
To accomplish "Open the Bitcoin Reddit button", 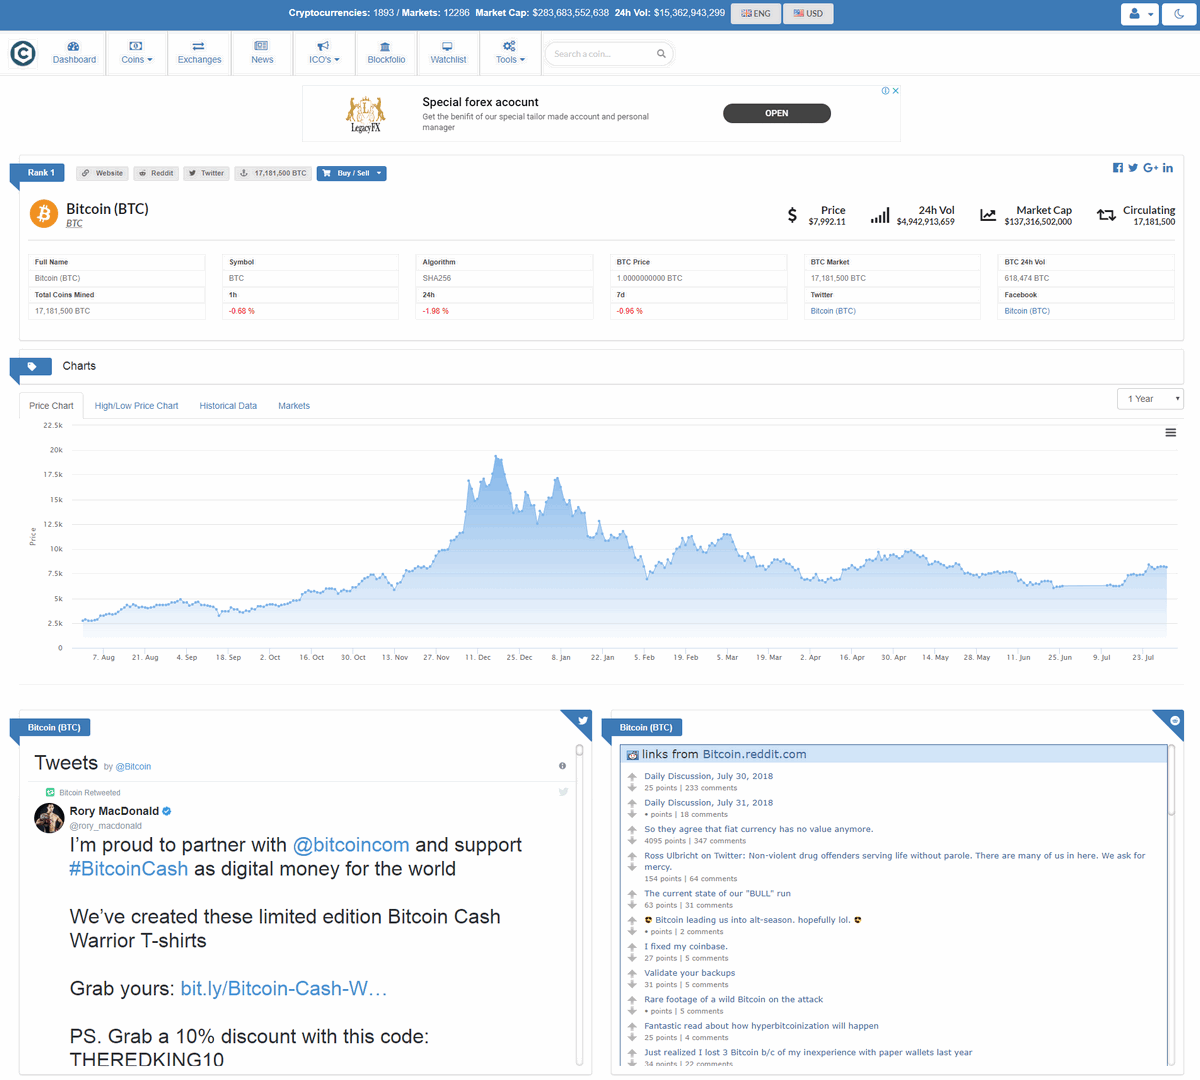I will 156,173.
